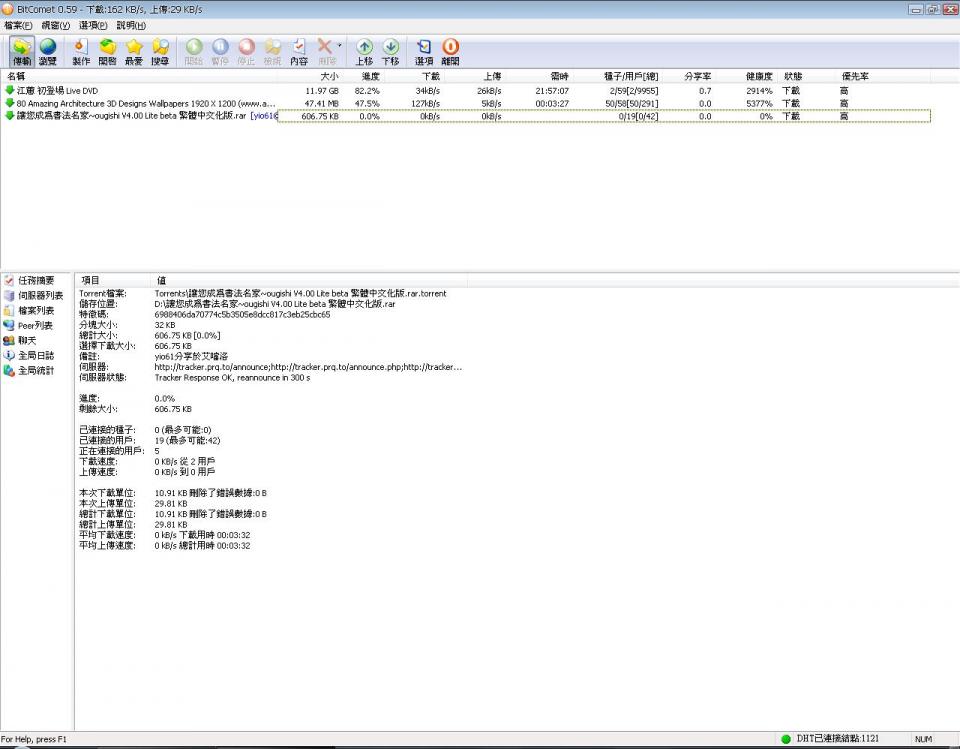This screenshot has width=960, height=749.
Task: Click the 搜尋 search toolbar icon
Action: tap(160, 51)
